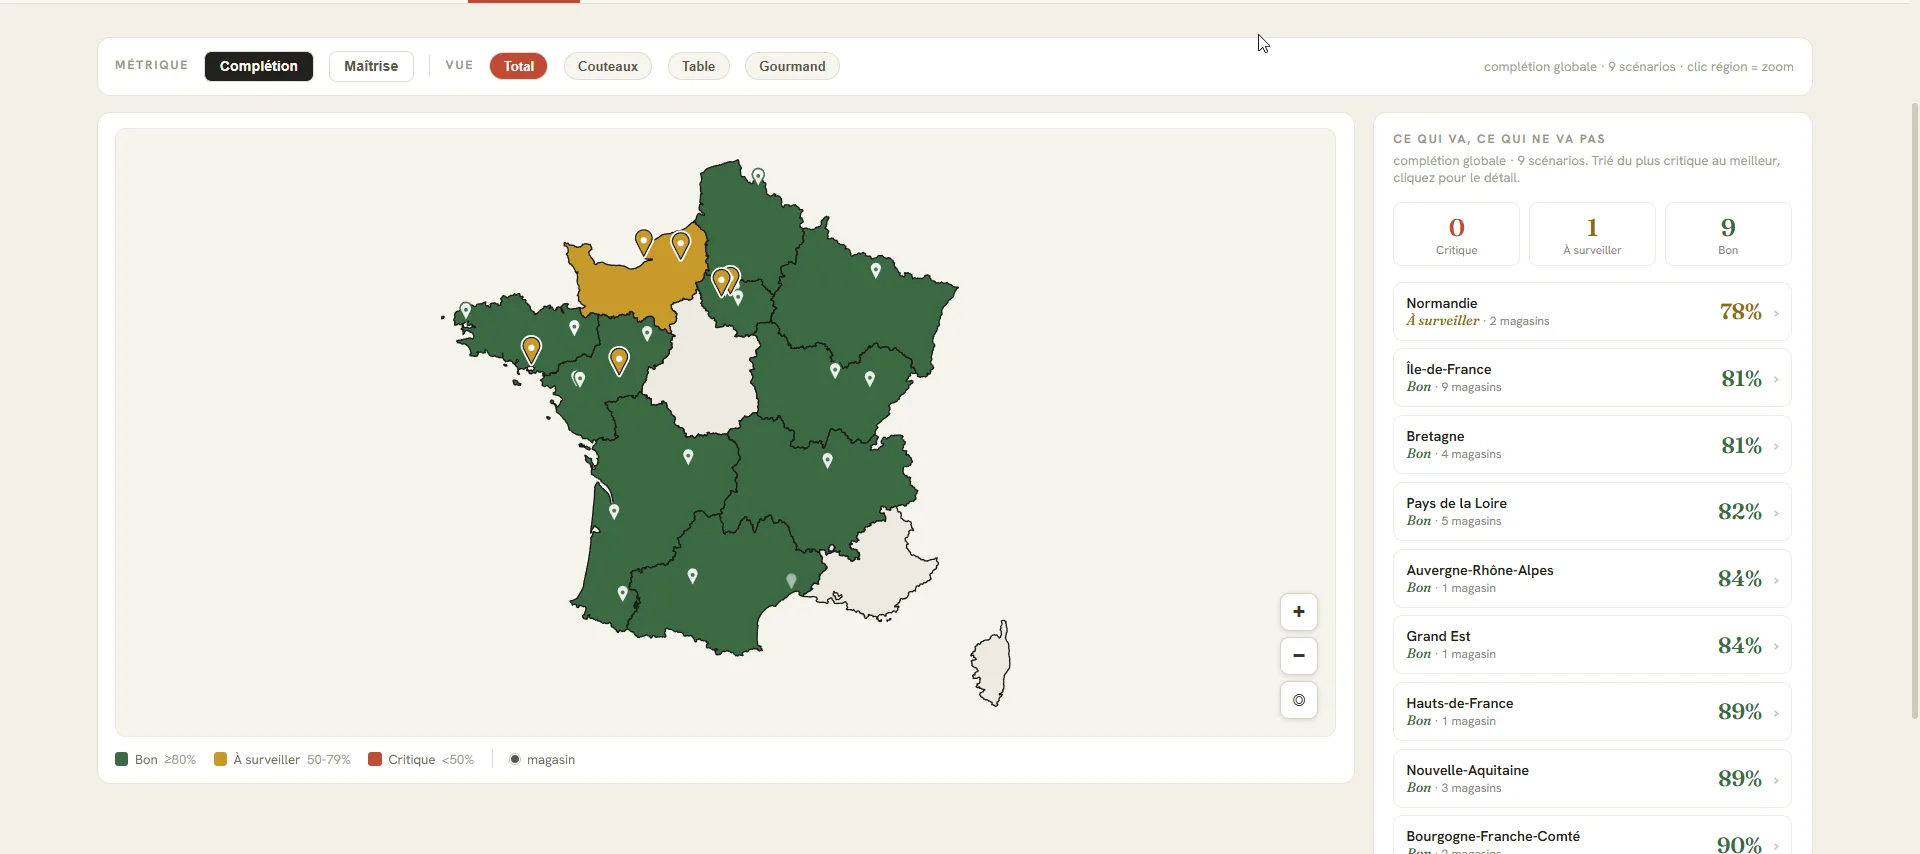This screenshot has width=1920, height=854.
Task: Click the 1 À surveiller summary card
Action: point(1592,234)
